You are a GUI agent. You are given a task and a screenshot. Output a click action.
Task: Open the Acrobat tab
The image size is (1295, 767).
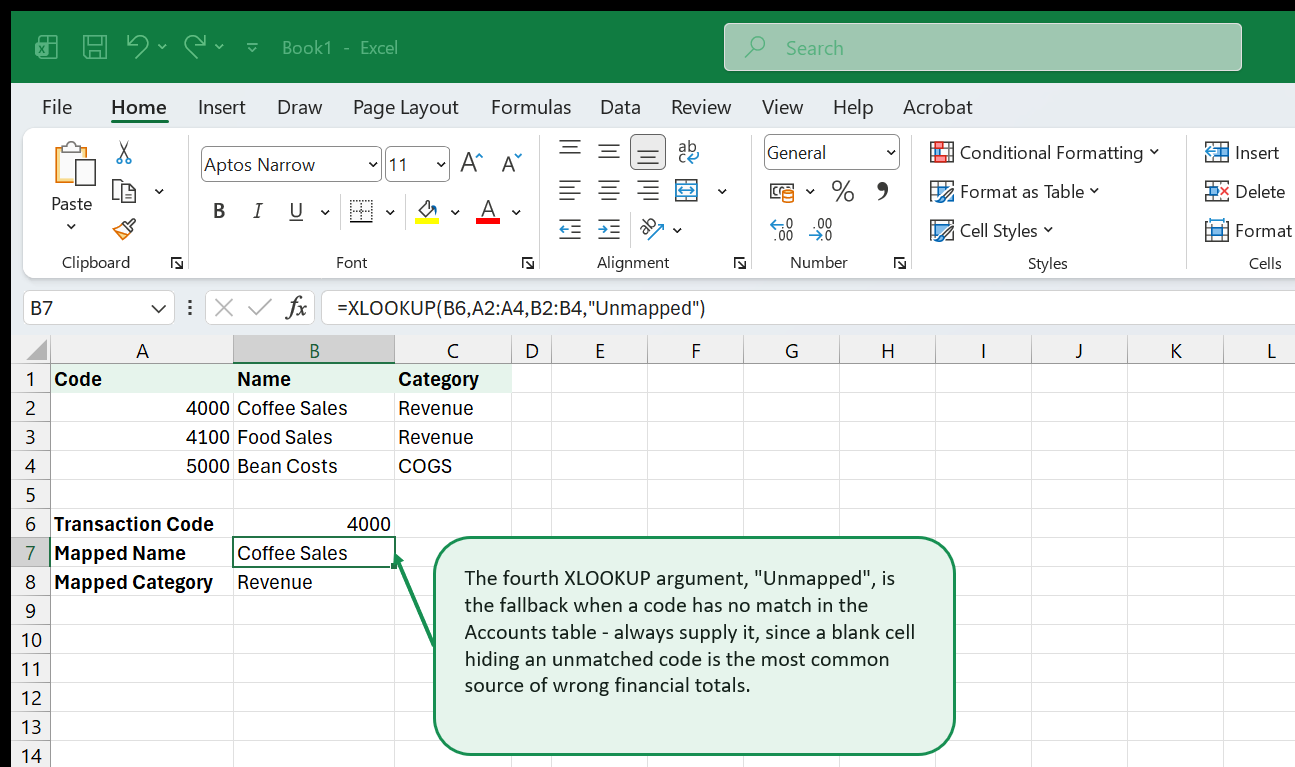[x=937, y=107]
